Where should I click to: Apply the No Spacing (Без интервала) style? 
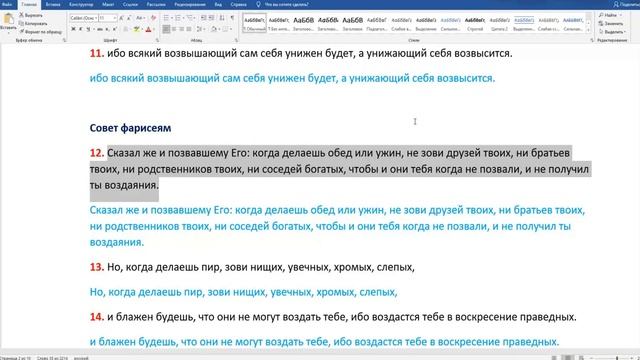[x=279, y=23]
